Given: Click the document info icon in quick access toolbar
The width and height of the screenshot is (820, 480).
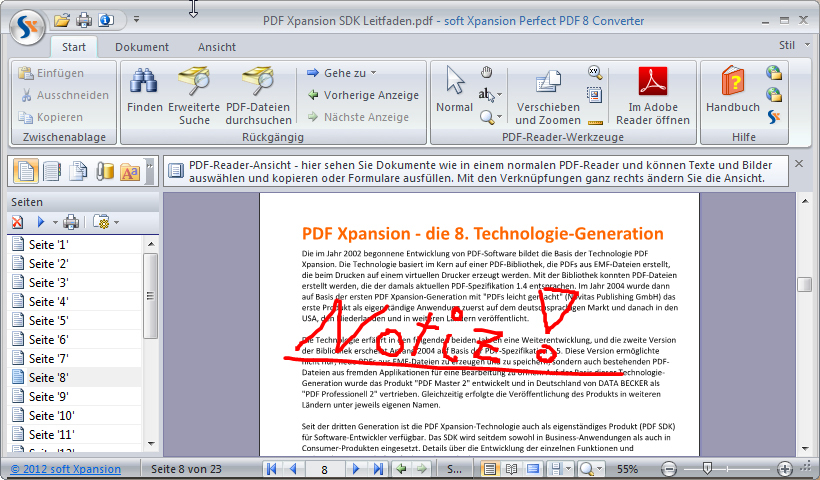Looking at the screenshot, I should point(106,20).
